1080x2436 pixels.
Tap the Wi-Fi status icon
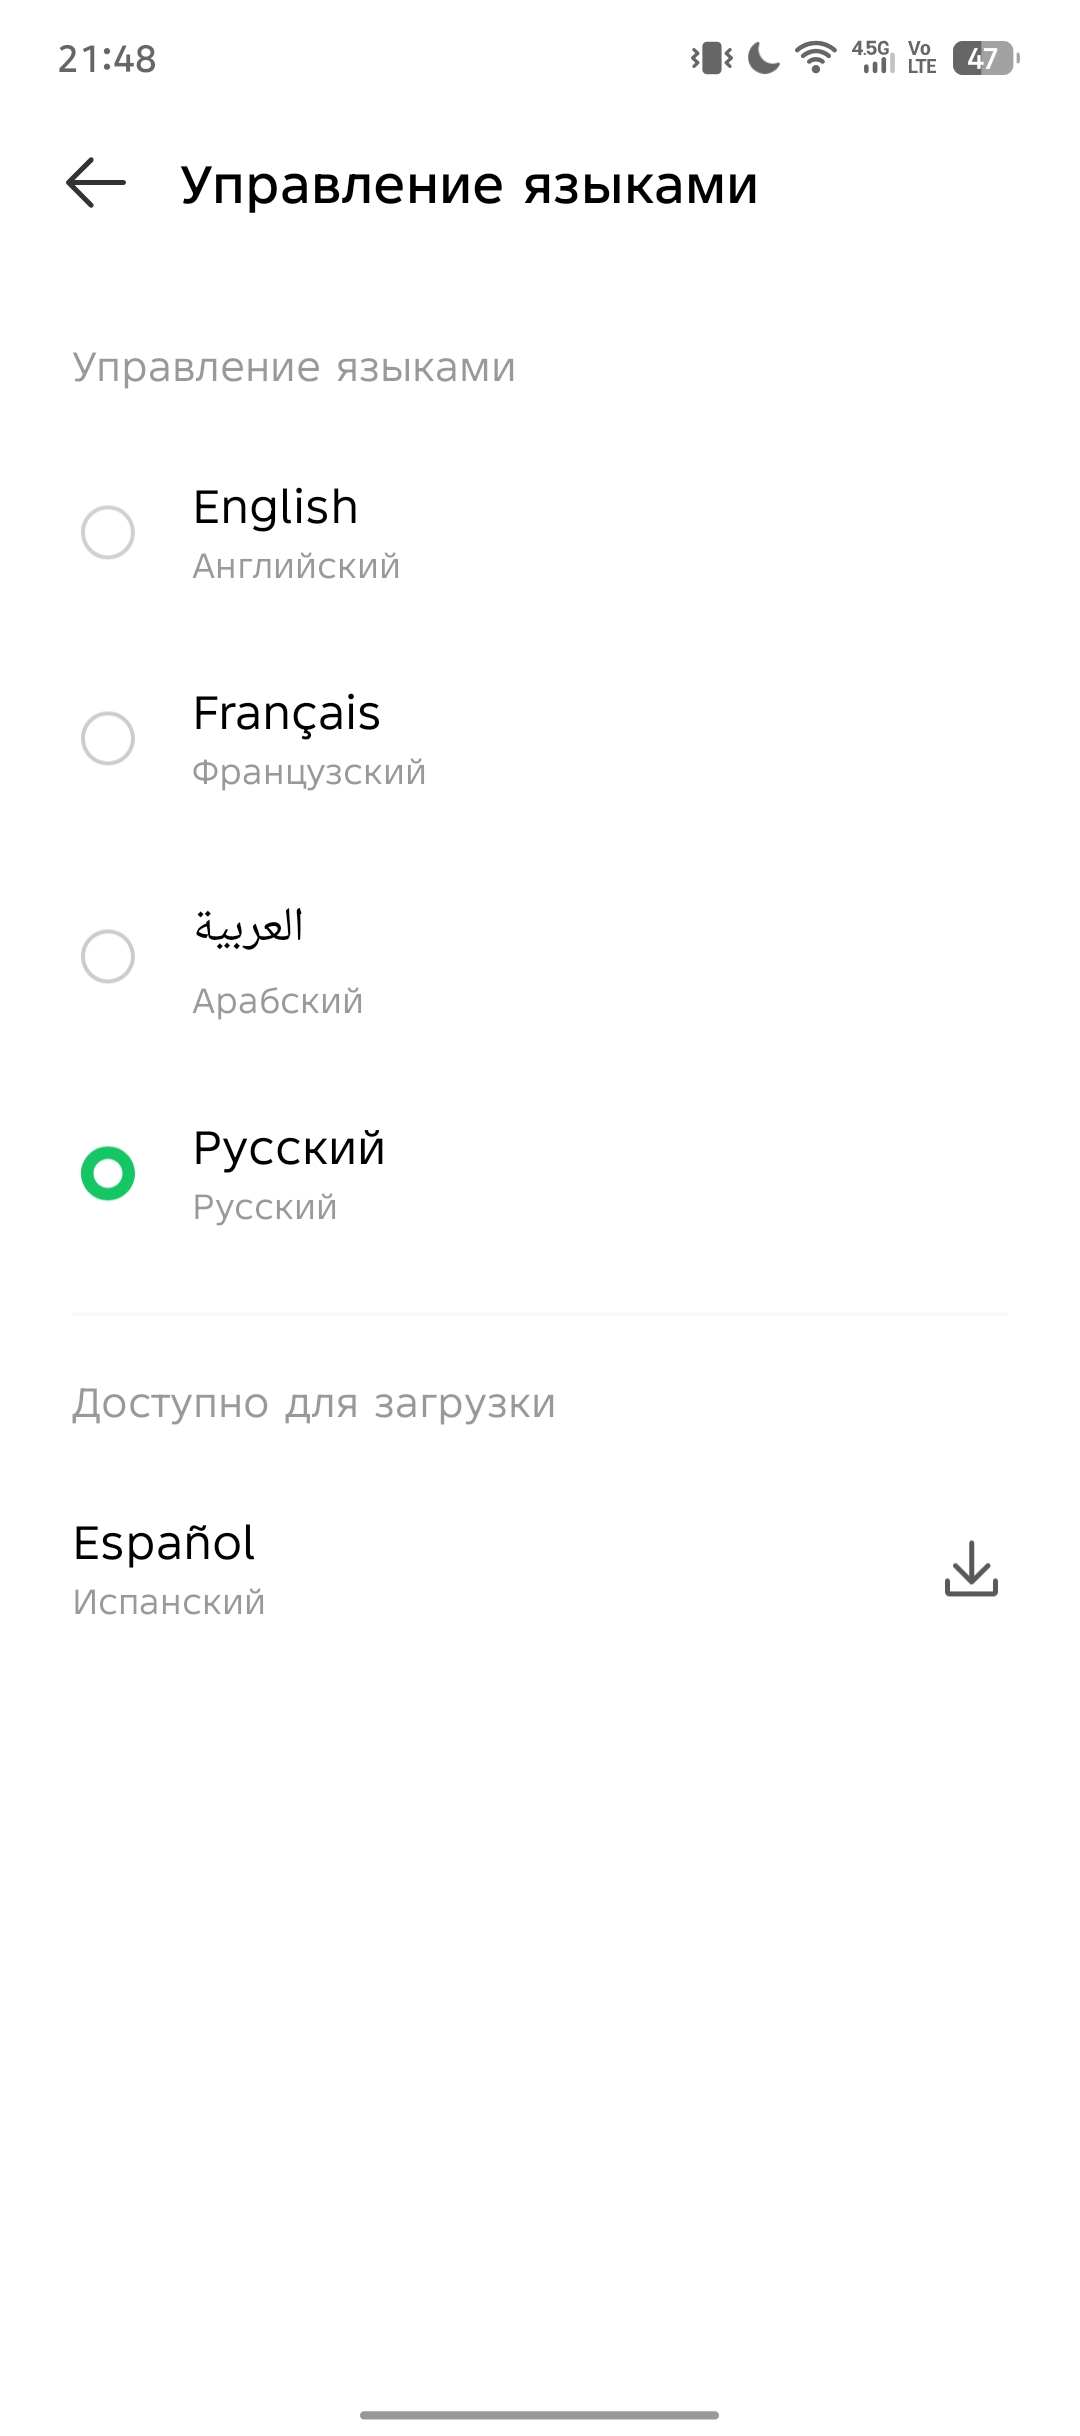[816, 58]
